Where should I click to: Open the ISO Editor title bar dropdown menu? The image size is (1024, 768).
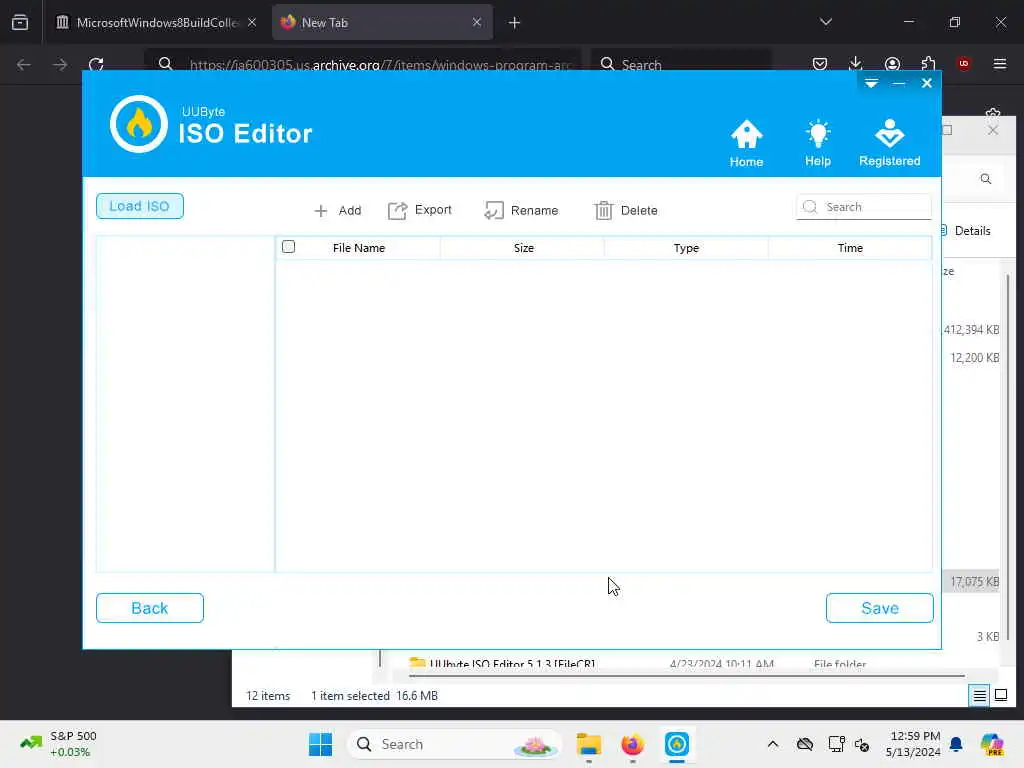(871, 84)
